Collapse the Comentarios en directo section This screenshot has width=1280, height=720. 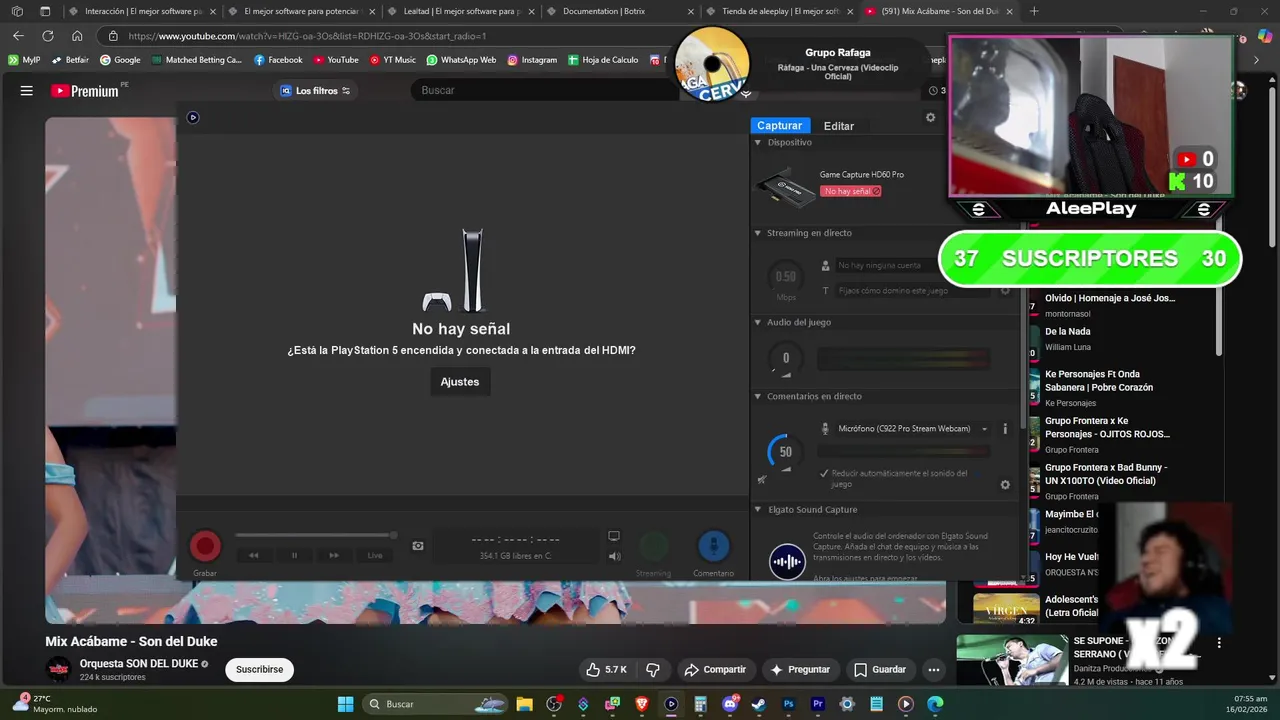tap(757, 396)
